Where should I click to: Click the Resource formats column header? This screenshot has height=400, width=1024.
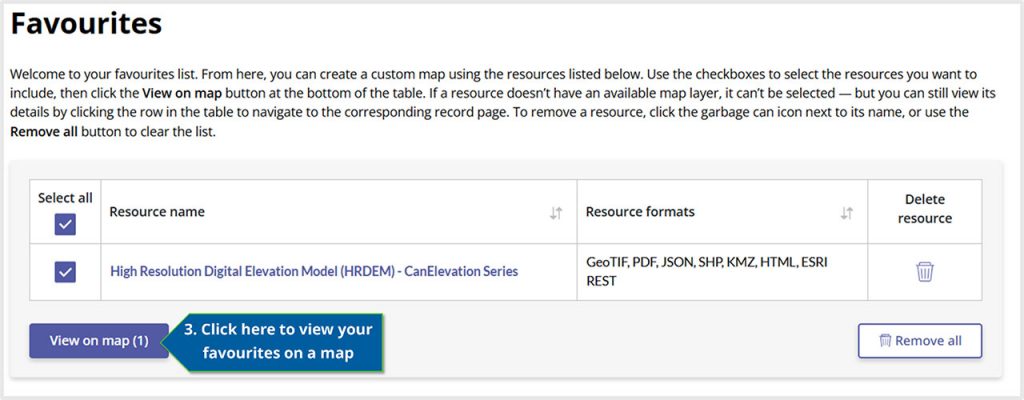640,212
